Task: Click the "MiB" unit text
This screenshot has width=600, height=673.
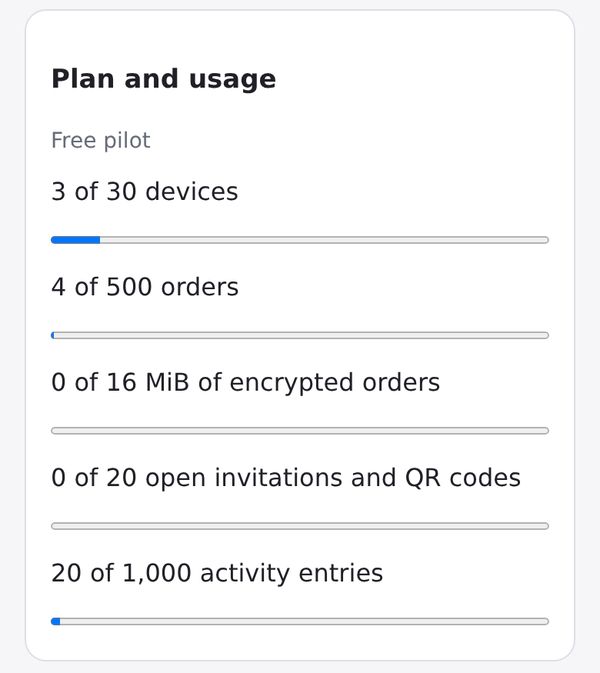Action: click(x=167, y=382)
